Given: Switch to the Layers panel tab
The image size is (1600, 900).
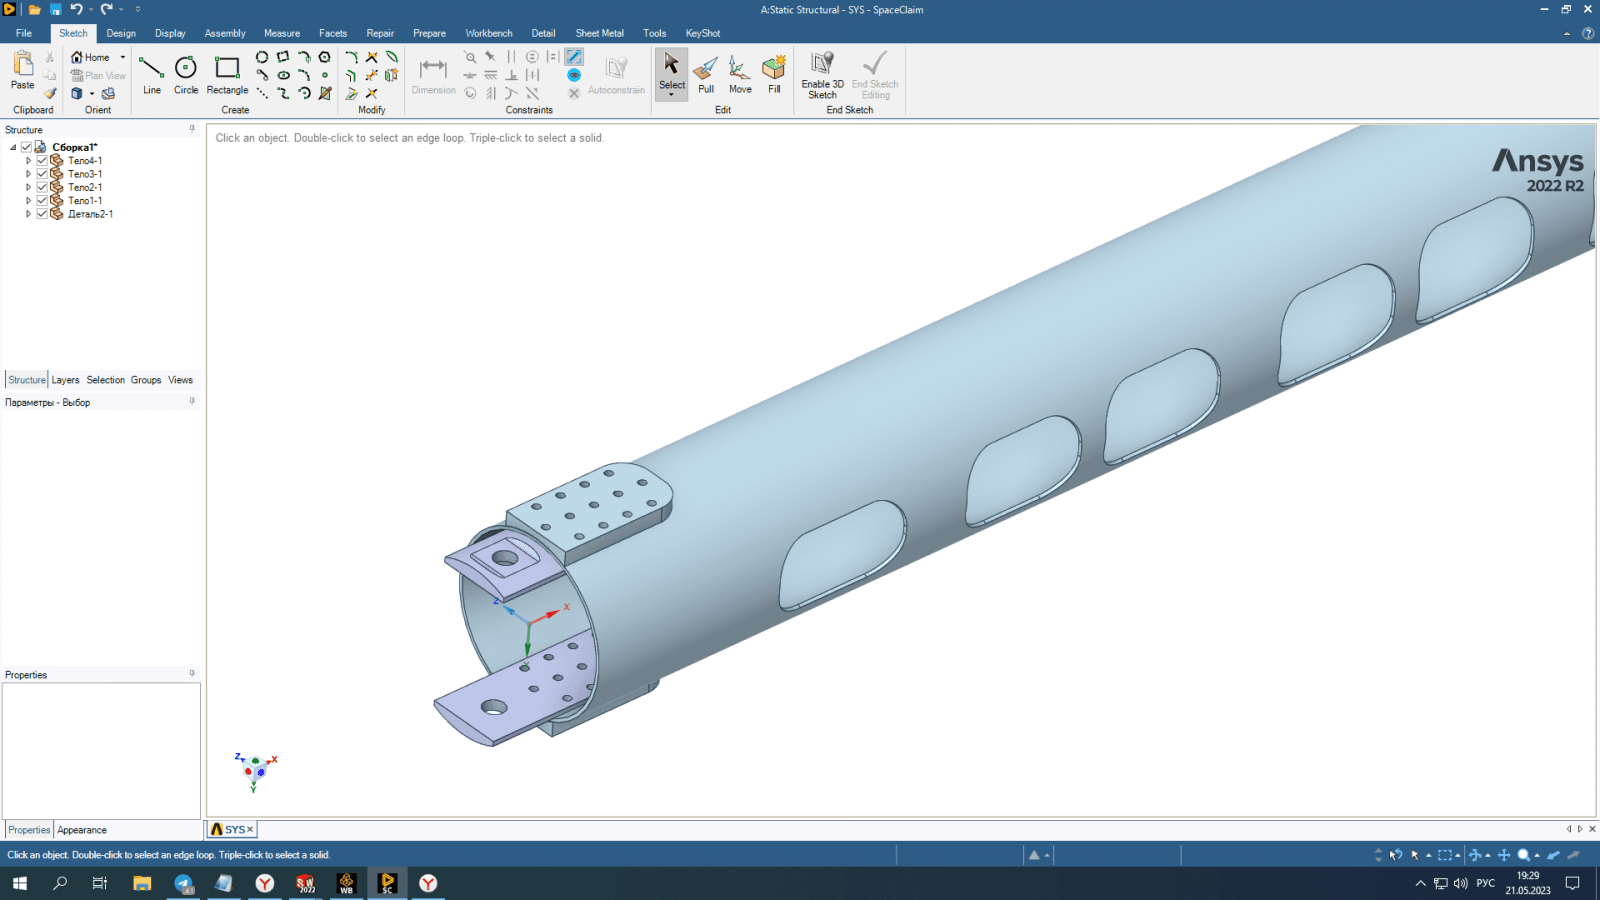Looking at the screenshot, I should (x=65, y=380).
